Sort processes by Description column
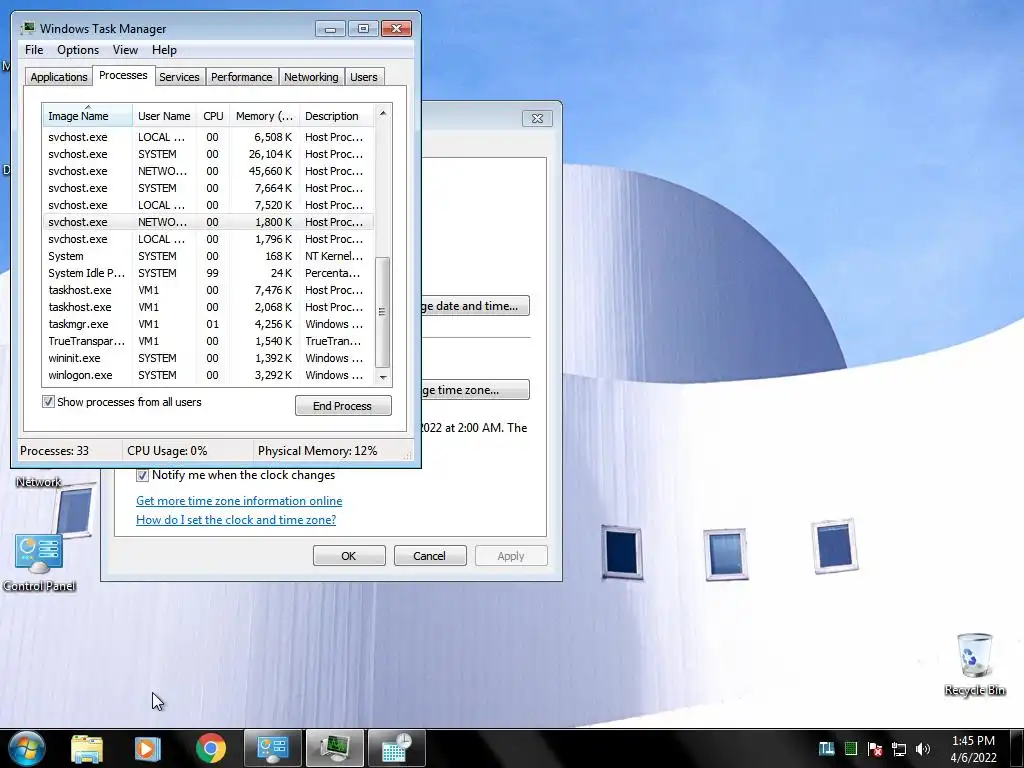This screenshot has height=768, width=1024. [336, 116]
